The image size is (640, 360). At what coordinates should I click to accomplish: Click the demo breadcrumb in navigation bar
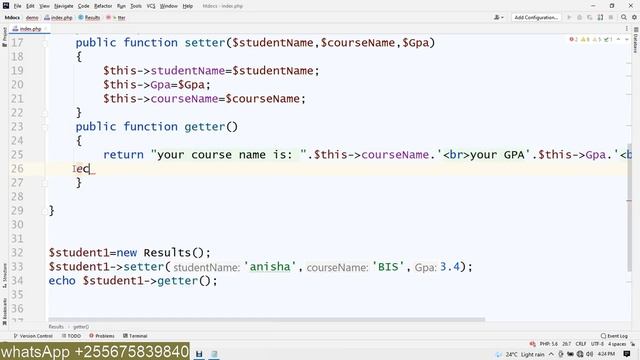(x=32, y=18)
